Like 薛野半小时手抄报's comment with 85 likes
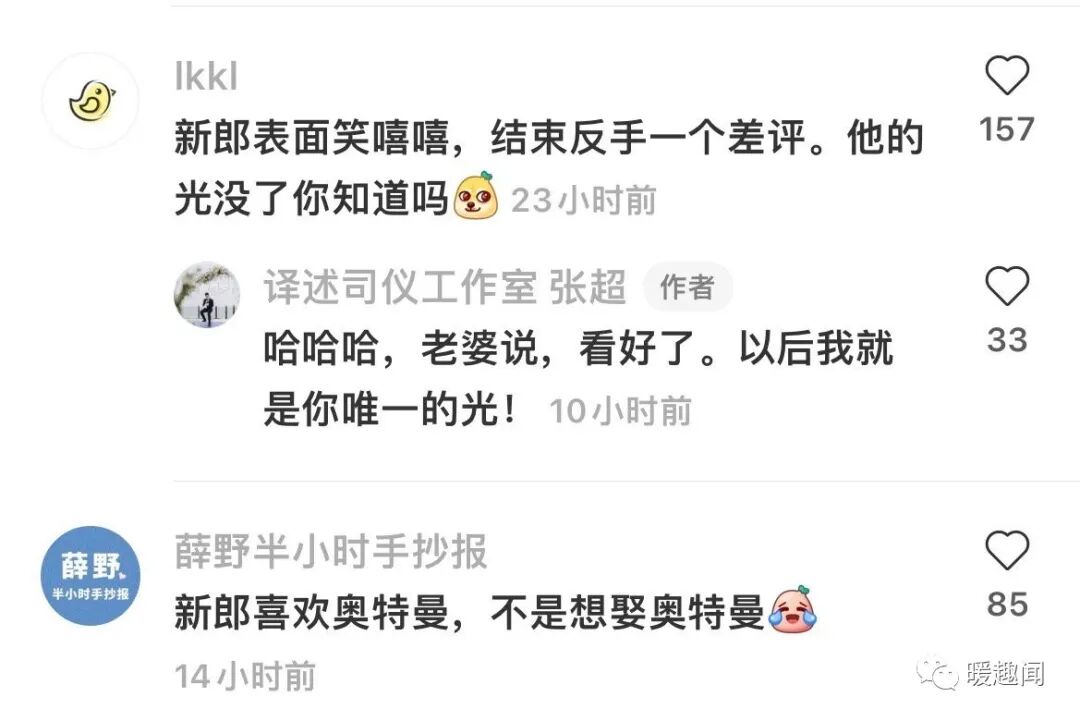Screen dimensions: 1080x721 (x=1007, y=550)
